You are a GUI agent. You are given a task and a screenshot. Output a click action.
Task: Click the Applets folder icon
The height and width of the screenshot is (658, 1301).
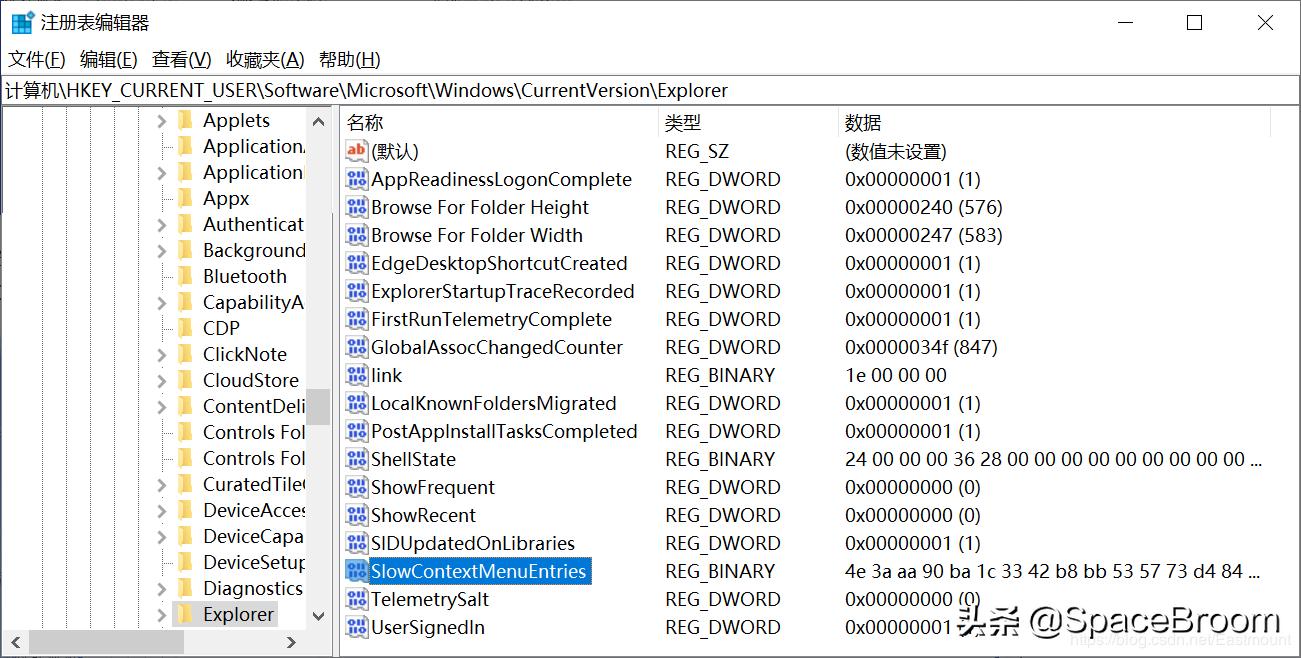[x=185, y=120]
